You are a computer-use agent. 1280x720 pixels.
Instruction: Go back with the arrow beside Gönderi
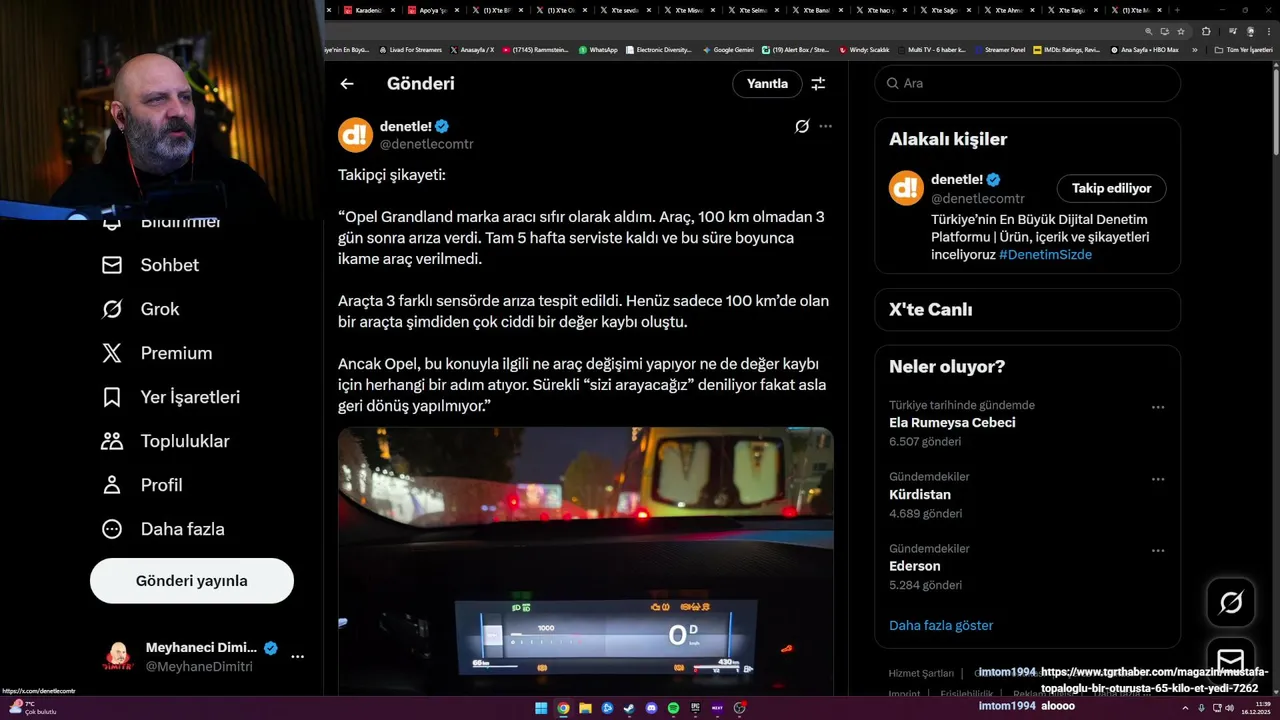click(347, 84)
